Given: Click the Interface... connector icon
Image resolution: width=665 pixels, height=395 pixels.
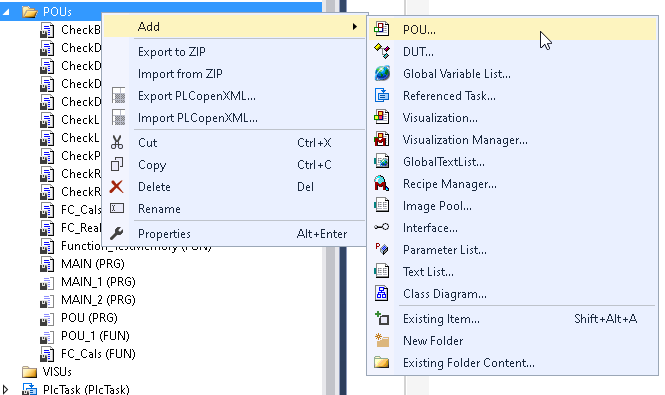Looking at the screenshot, I should coord(382,227).
